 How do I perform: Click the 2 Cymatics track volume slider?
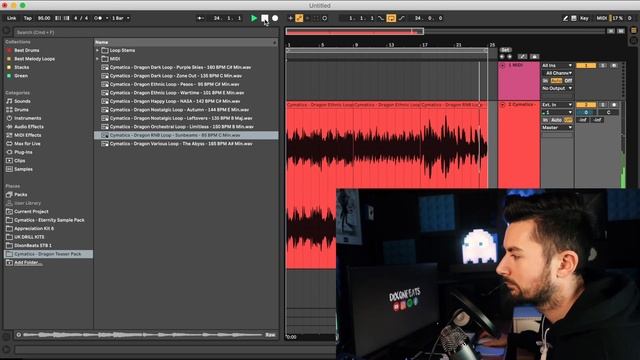(586, 112)
